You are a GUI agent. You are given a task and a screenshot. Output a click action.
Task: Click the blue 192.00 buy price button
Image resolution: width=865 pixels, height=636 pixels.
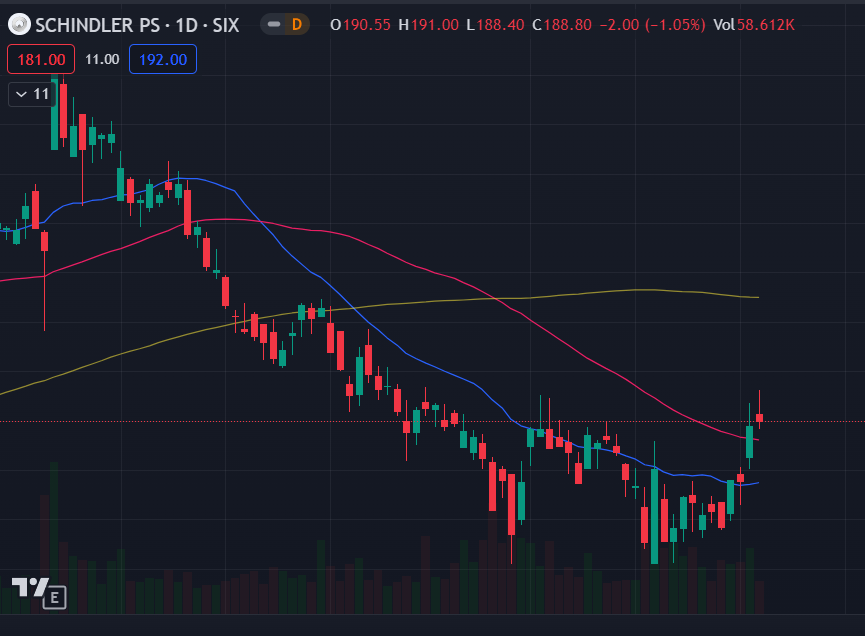[163, 59]
